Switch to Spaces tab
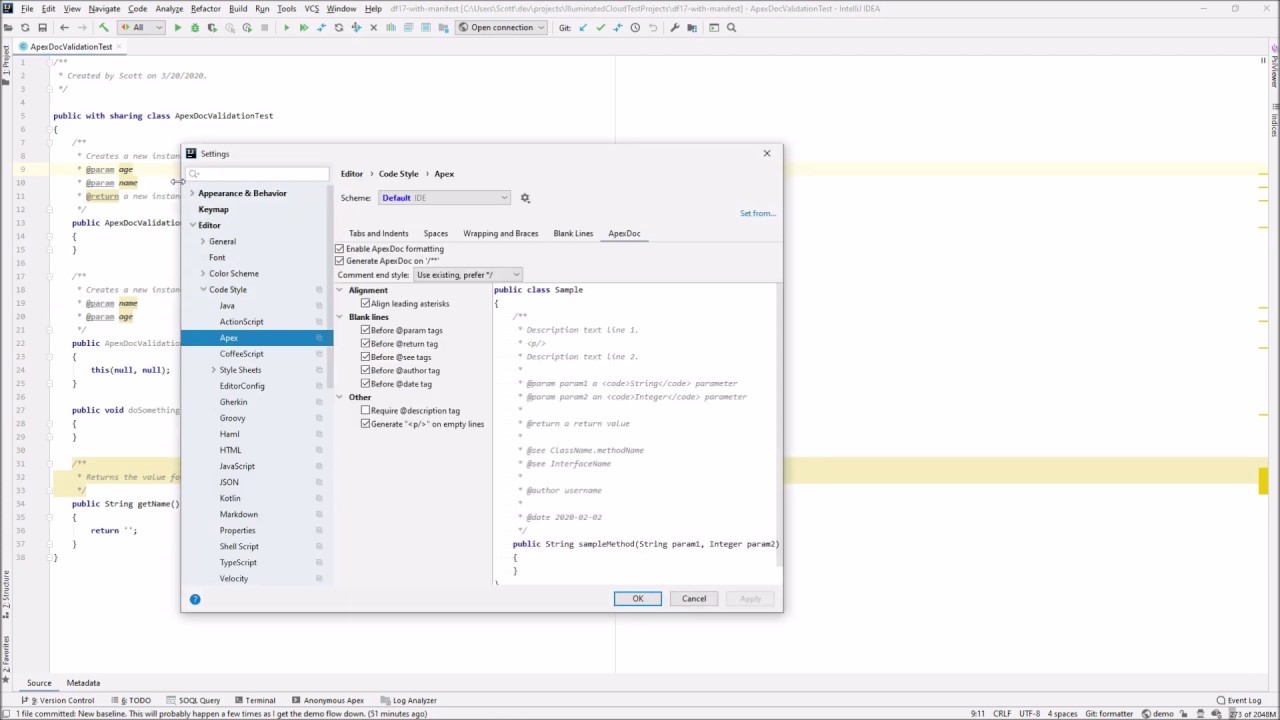This screenshot has width=1280, height=720. 435,234
